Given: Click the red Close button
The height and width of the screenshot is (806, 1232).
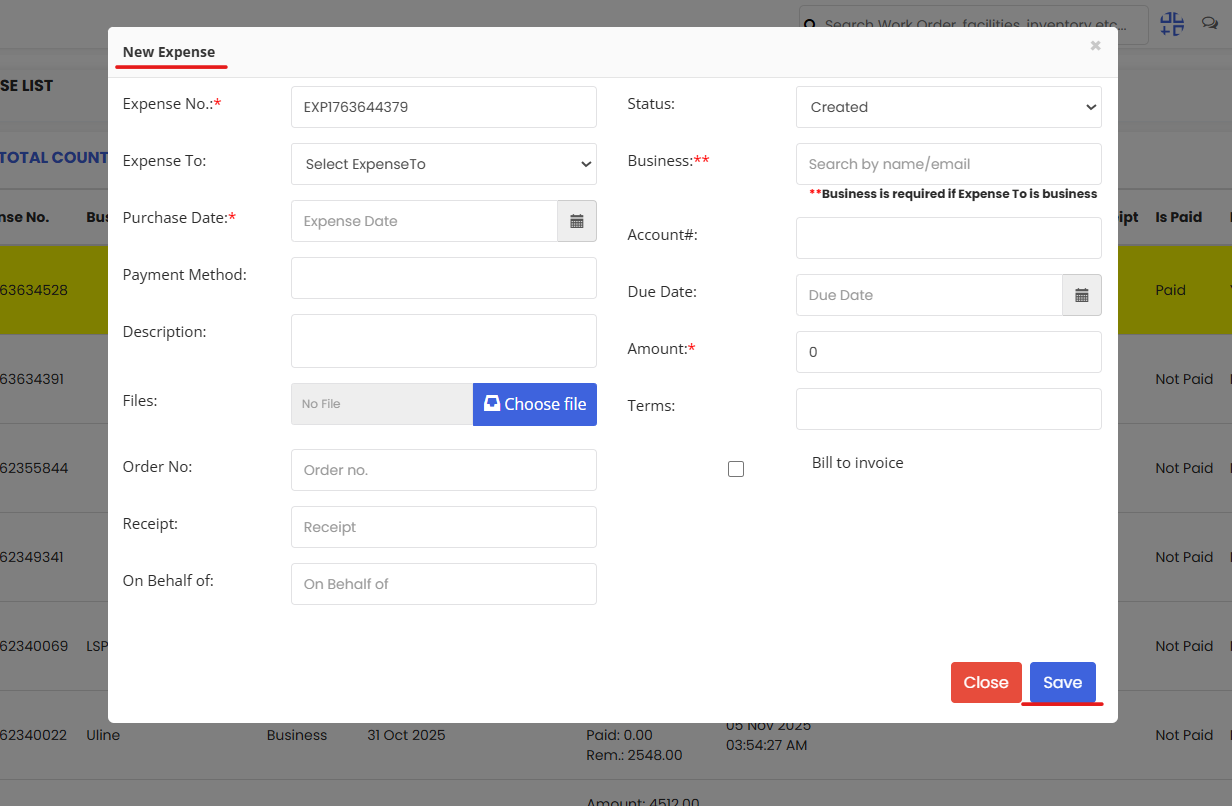Looking at the screenshot, I should pyautogui.click(x=986, y=682).
